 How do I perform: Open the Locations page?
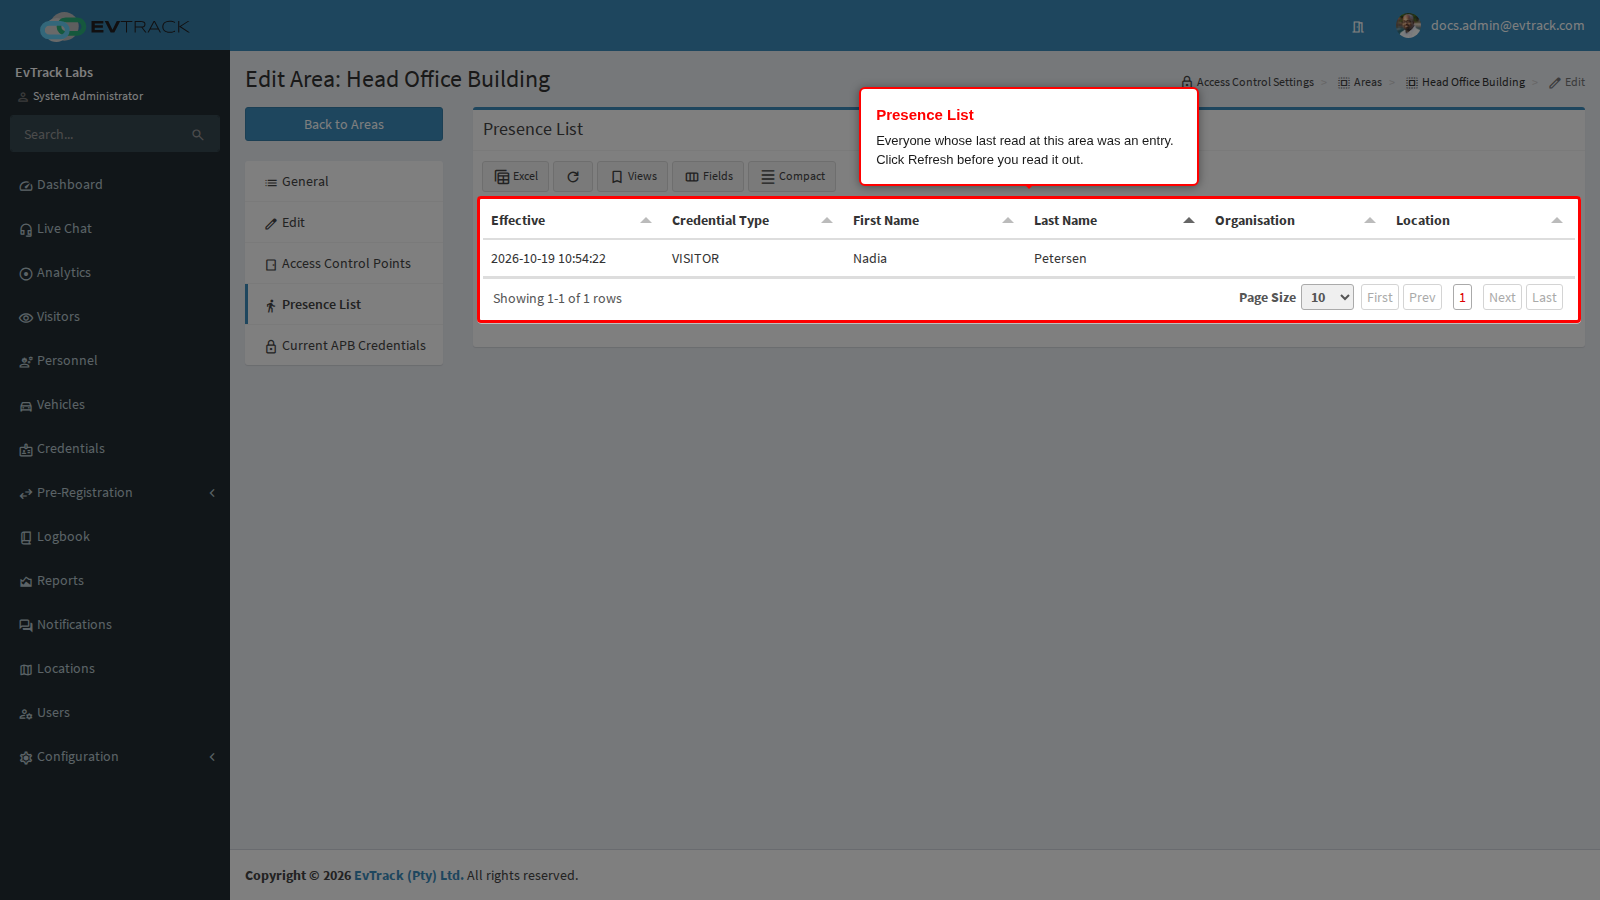point(115,669)
